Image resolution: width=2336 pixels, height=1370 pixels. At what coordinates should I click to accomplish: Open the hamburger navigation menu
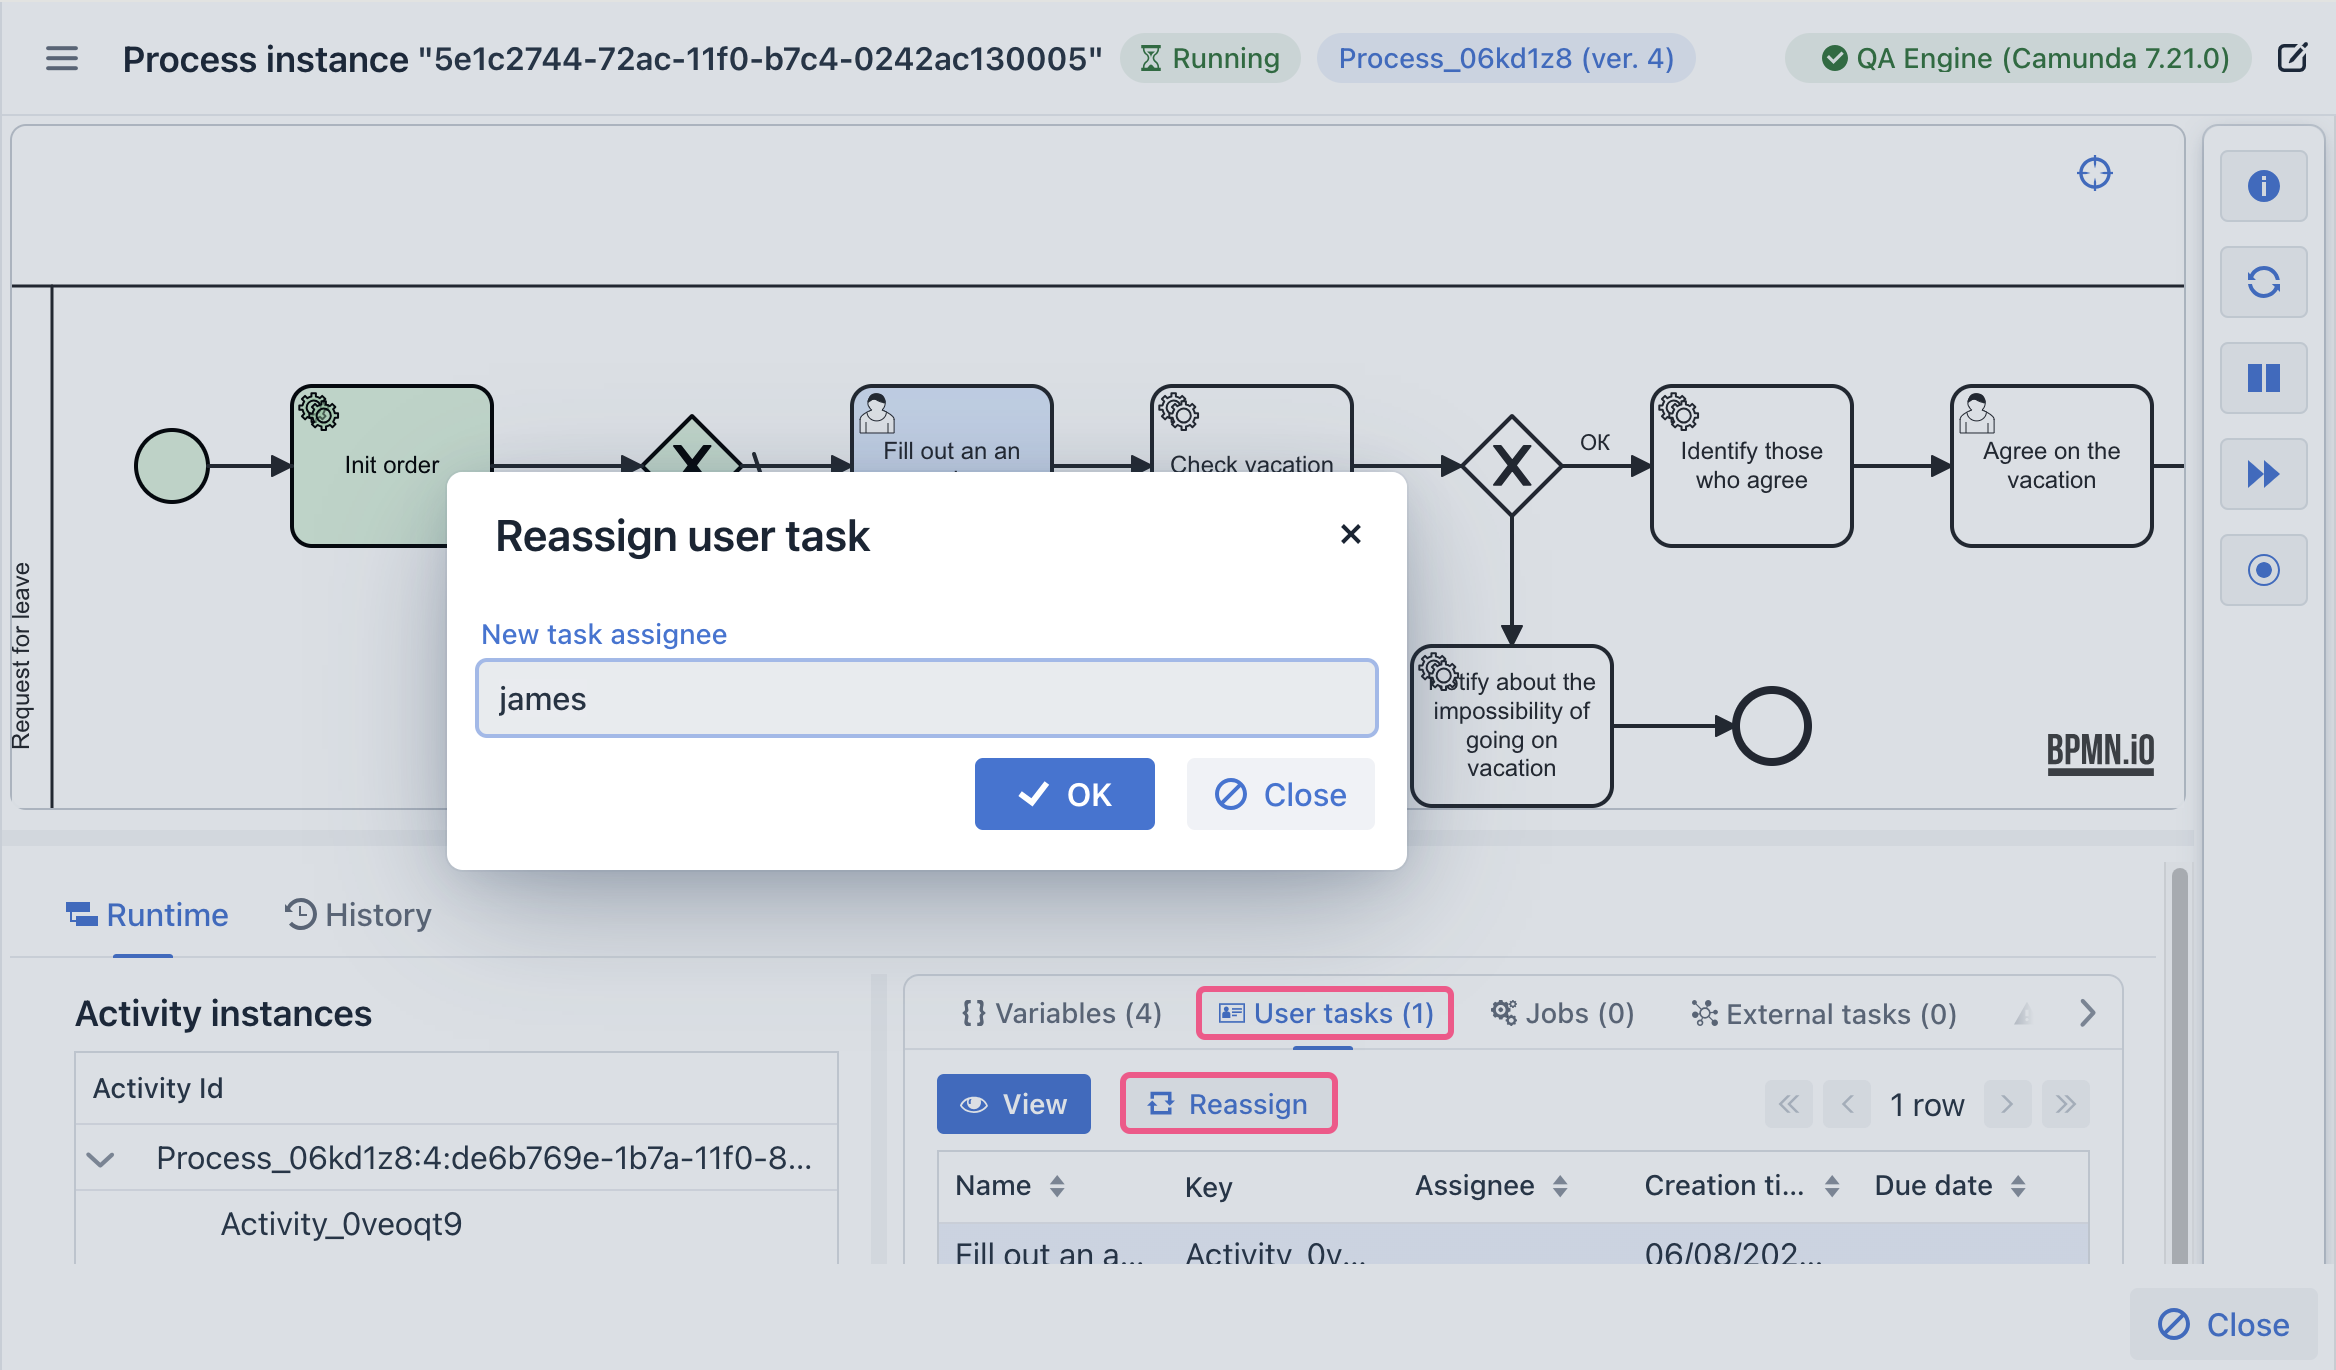62,59
